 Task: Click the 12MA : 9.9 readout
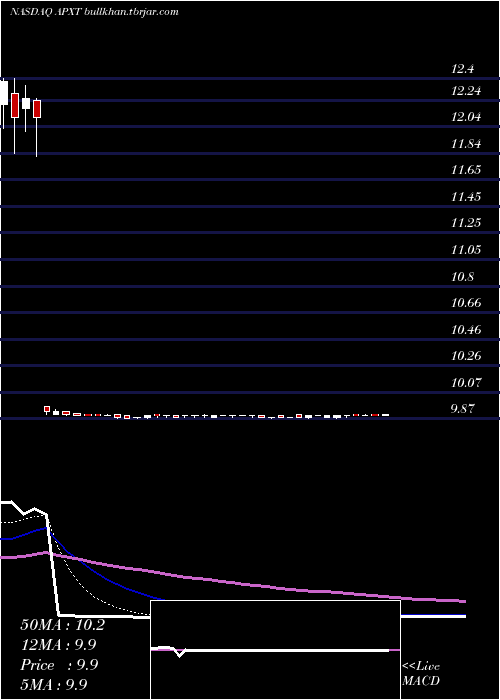pyautogui.click(x=58, y=645)
